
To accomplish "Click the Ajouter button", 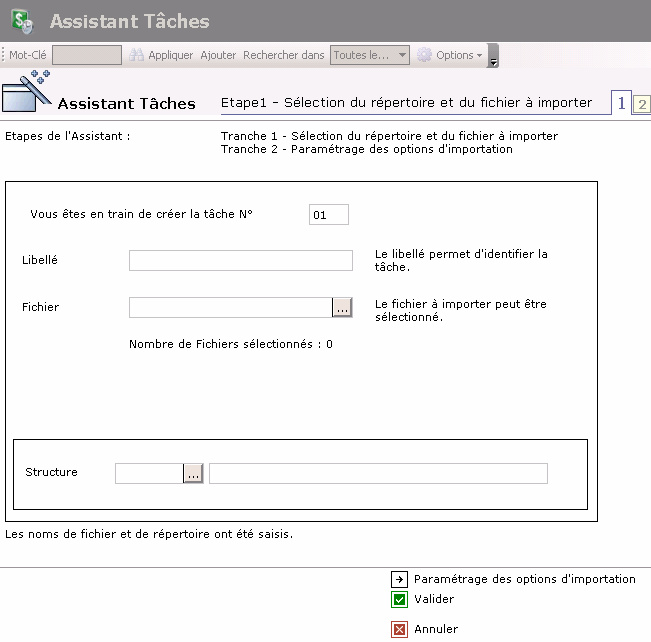I will [218, 55].
